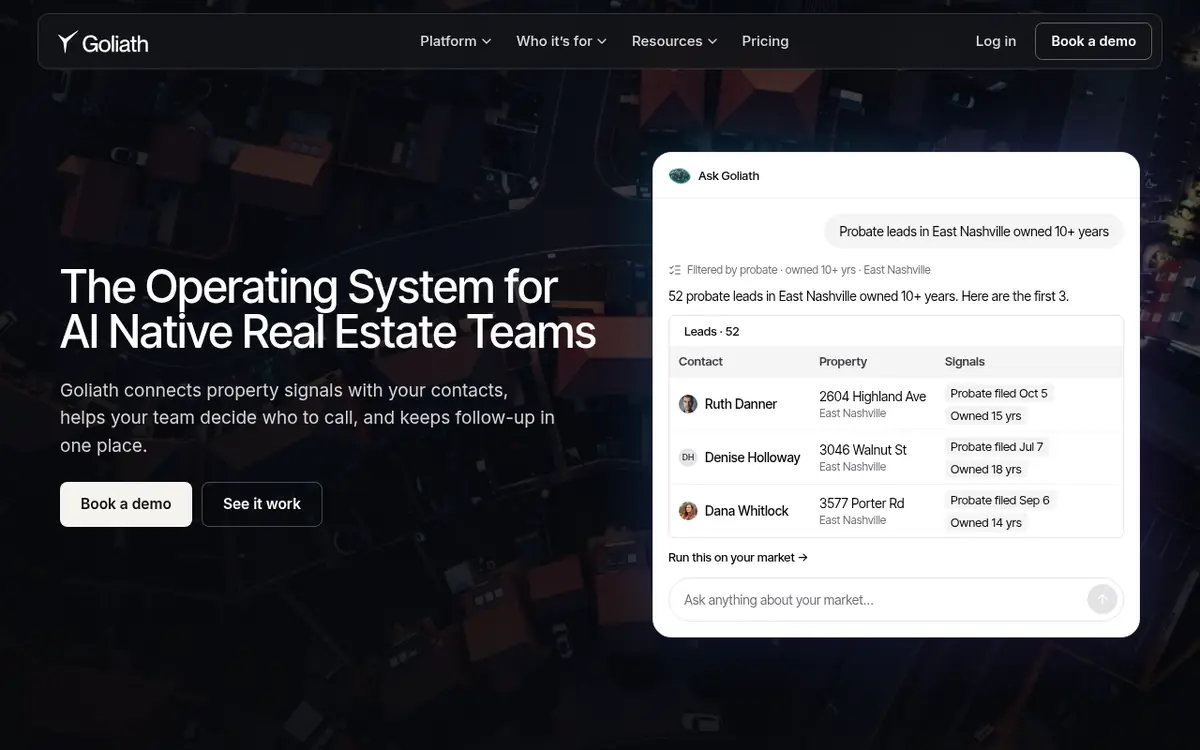1200x750 pixels.
Task: Select the Denise Holloway contact name
Action: click(x=752, y=457)
